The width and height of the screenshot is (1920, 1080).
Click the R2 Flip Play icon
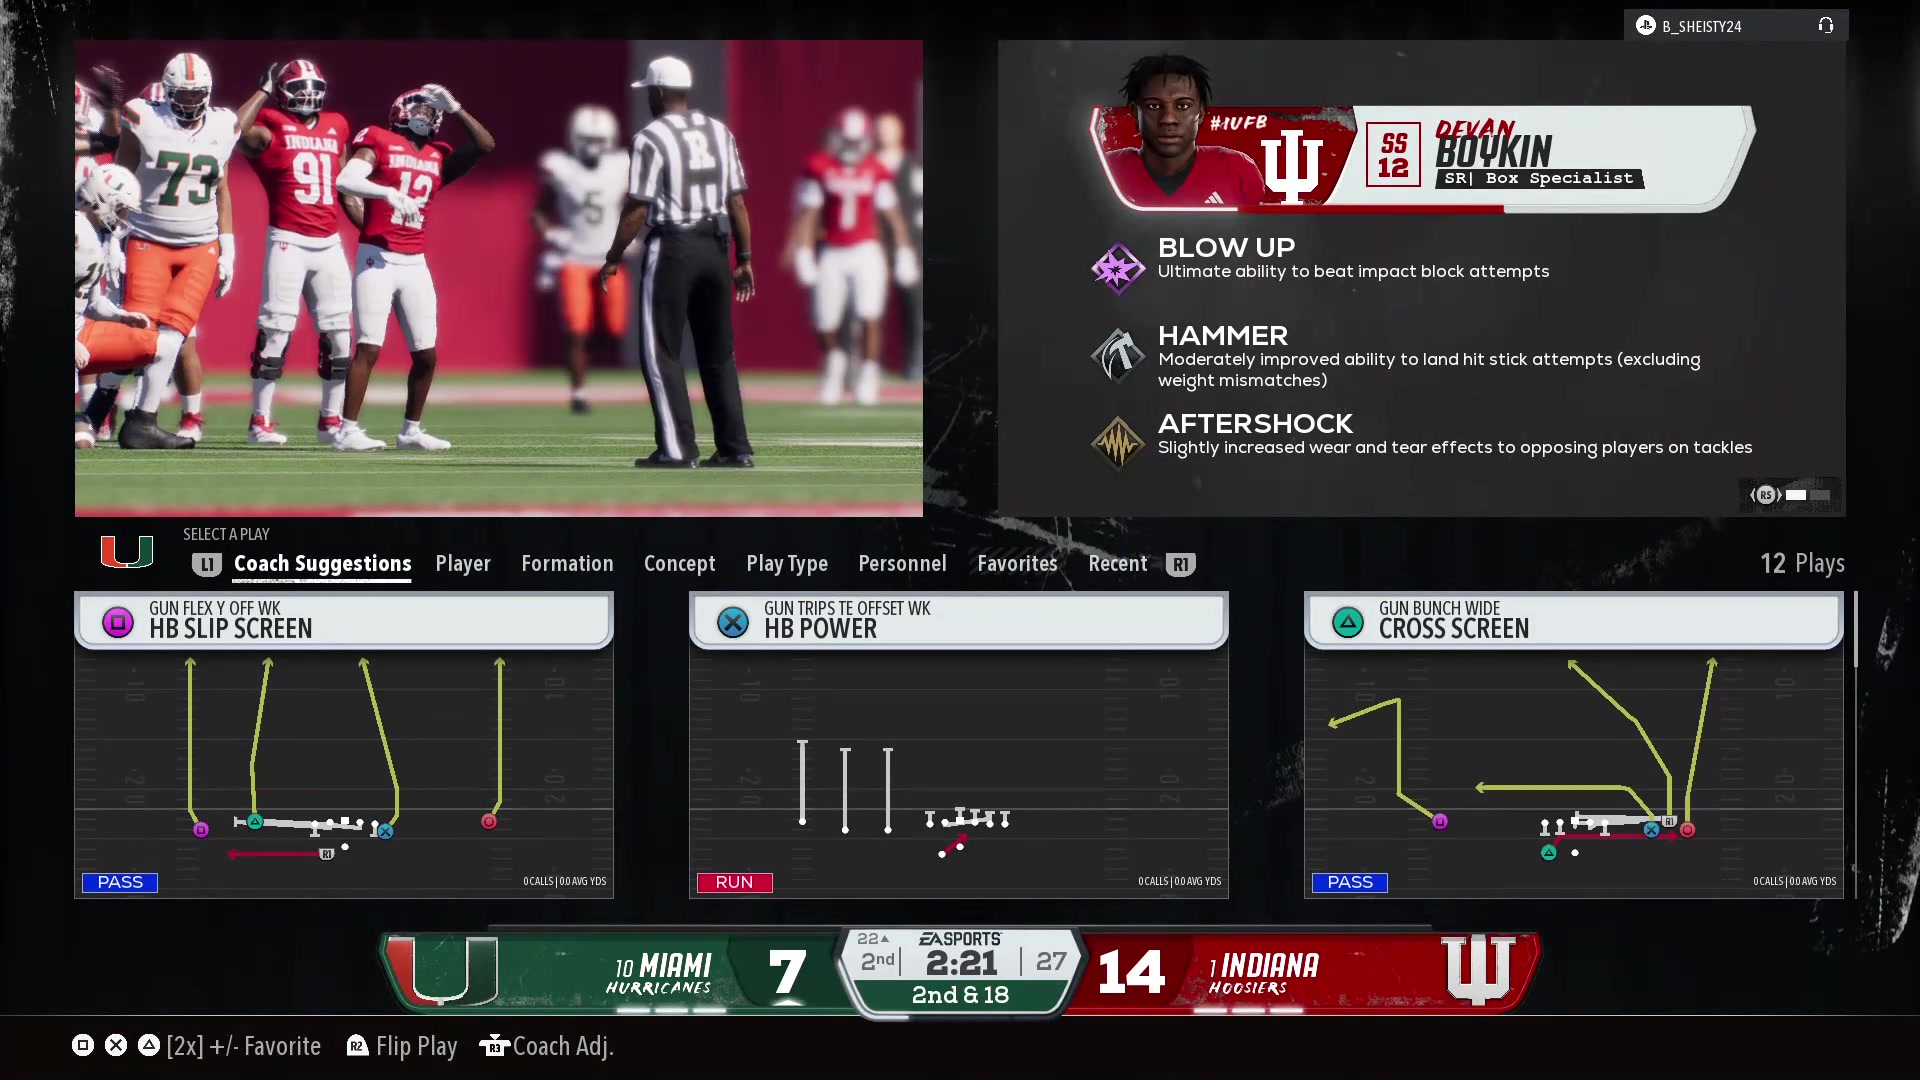357,1046
